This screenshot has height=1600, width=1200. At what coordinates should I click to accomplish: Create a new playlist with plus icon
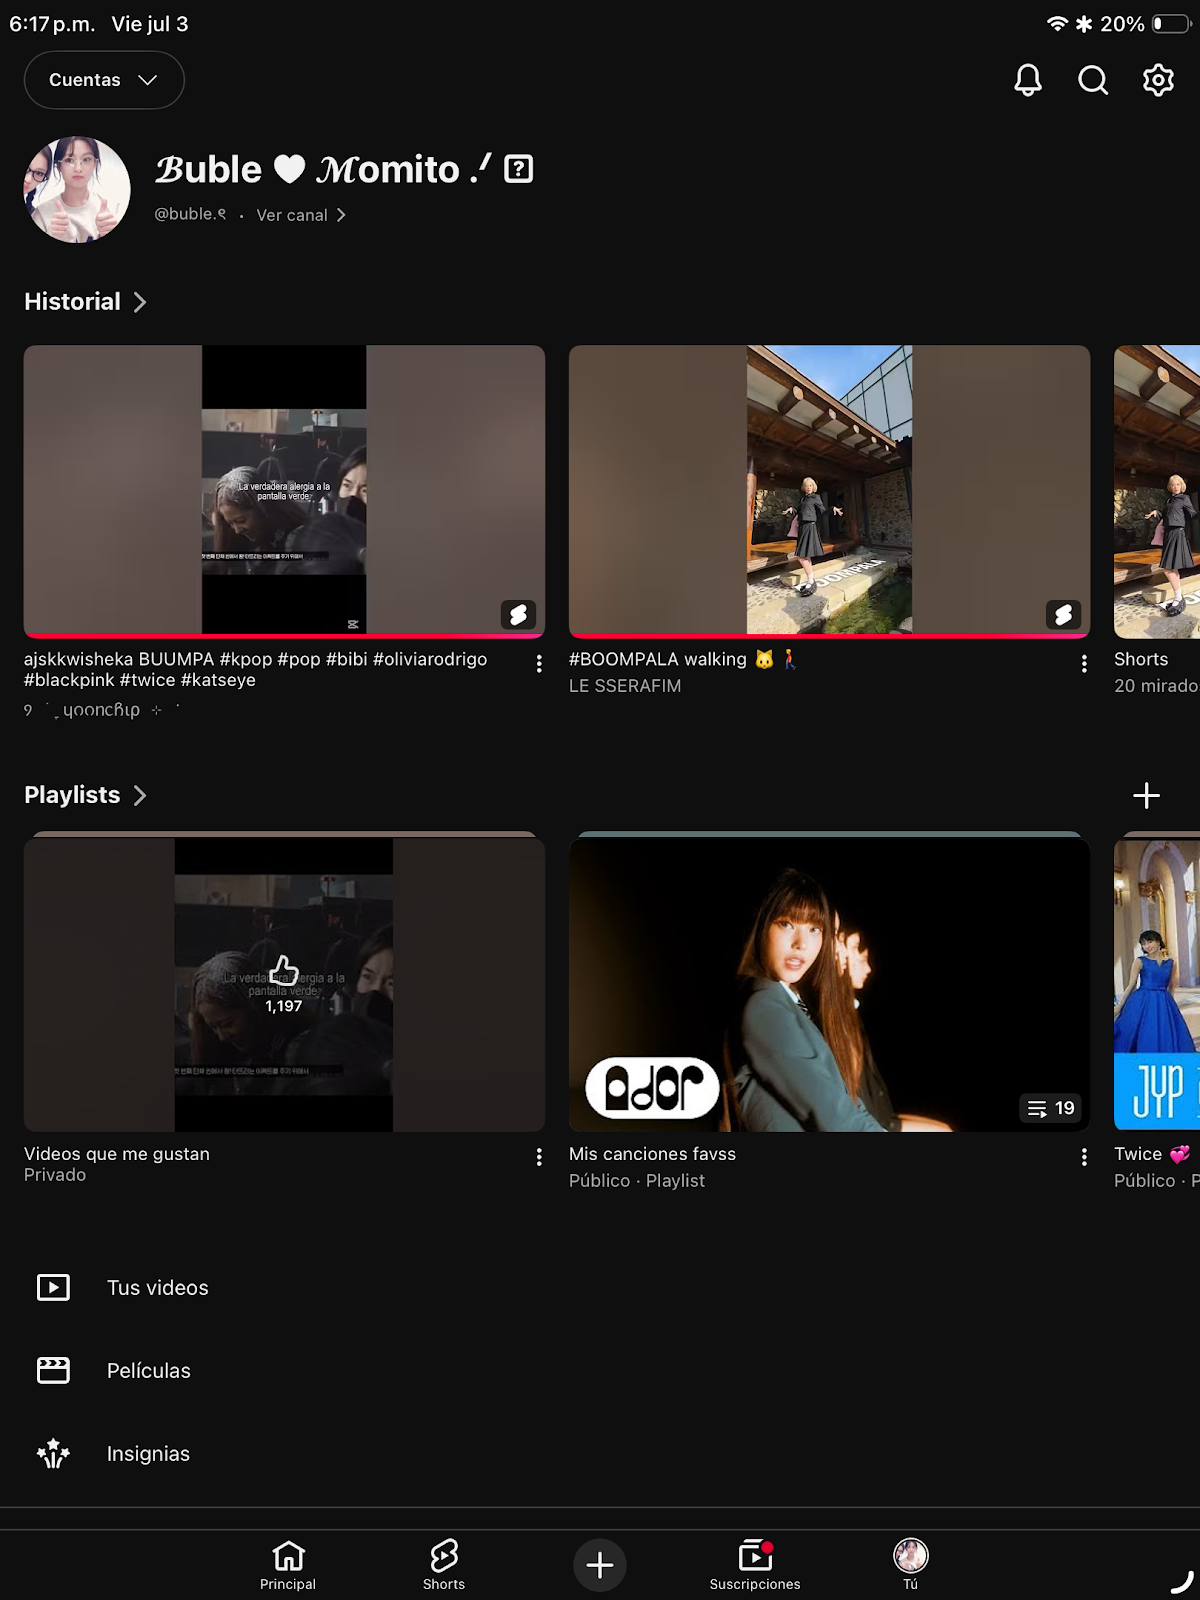pyautogui.click(x=1146, y=796)
